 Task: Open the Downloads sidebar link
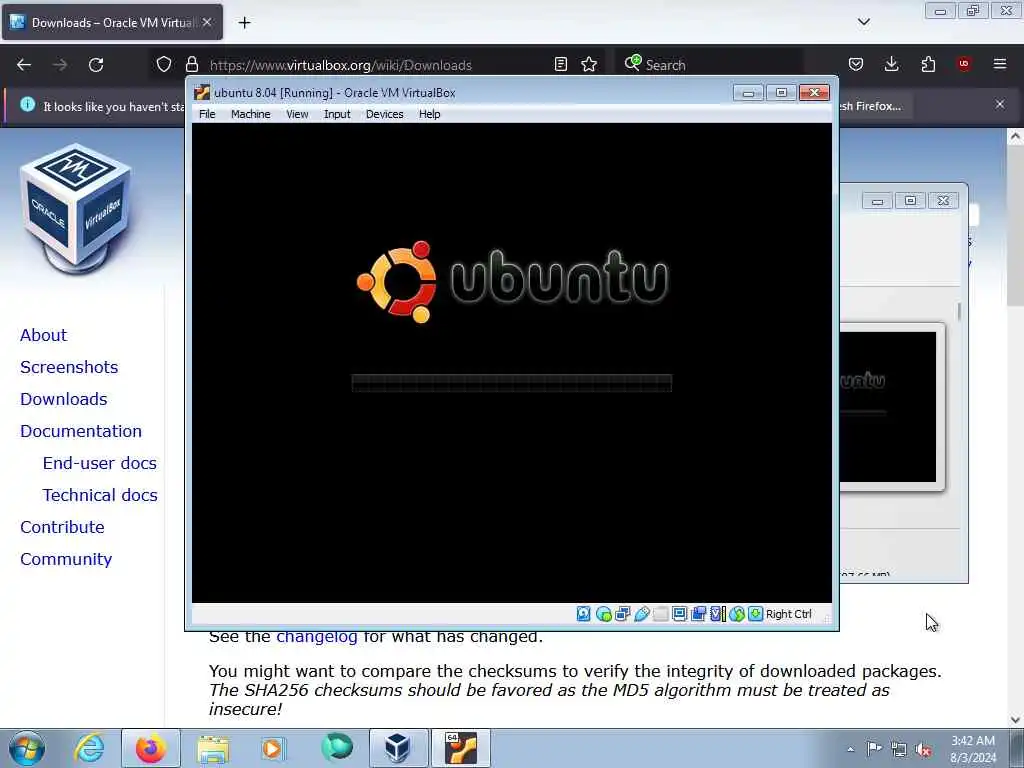click(63, 399)
